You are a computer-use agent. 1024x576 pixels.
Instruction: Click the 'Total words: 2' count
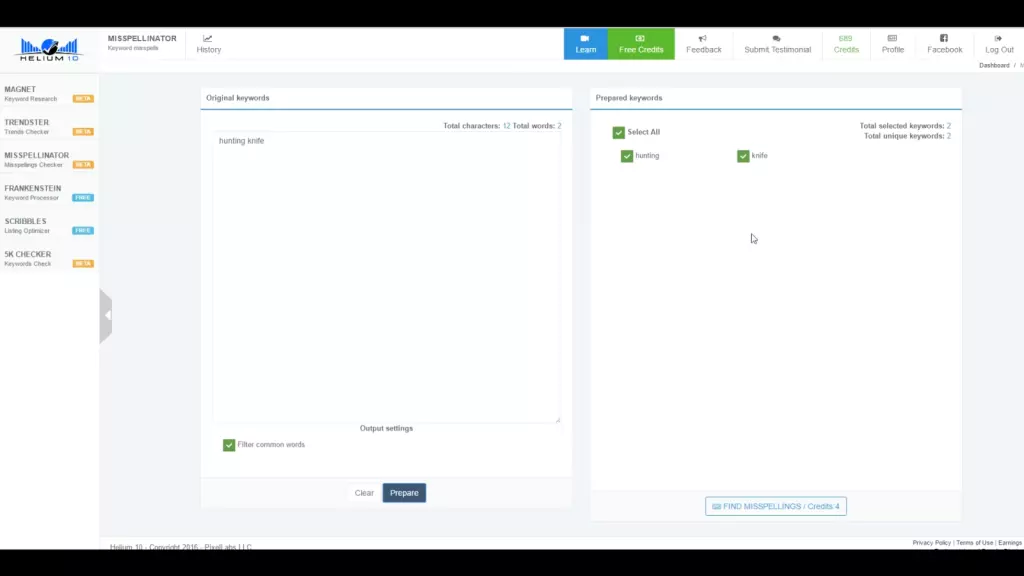[537, 126]
